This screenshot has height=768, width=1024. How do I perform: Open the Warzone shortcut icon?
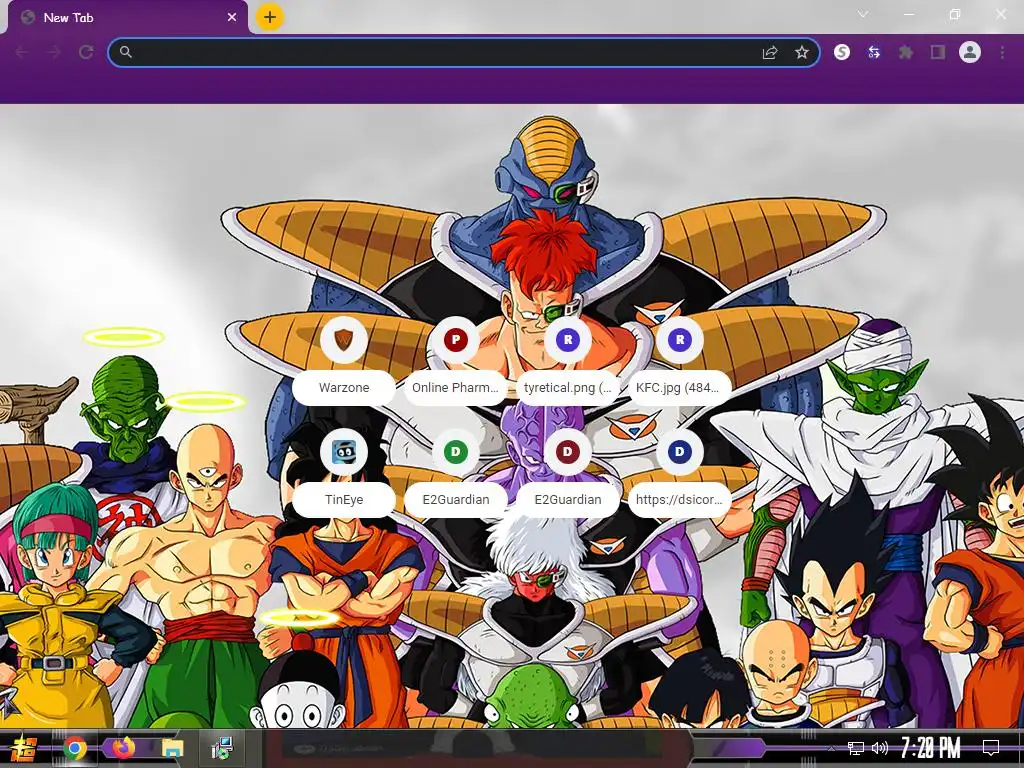[344, 340]
